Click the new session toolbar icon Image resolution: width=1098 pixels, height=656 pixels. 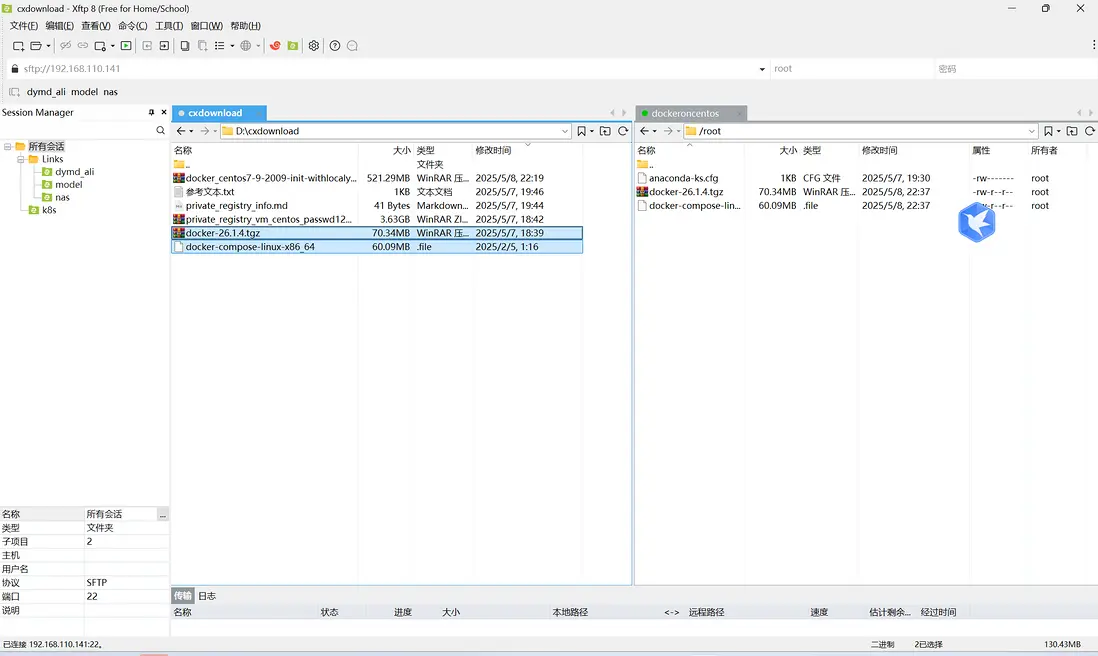coord(18,46)
